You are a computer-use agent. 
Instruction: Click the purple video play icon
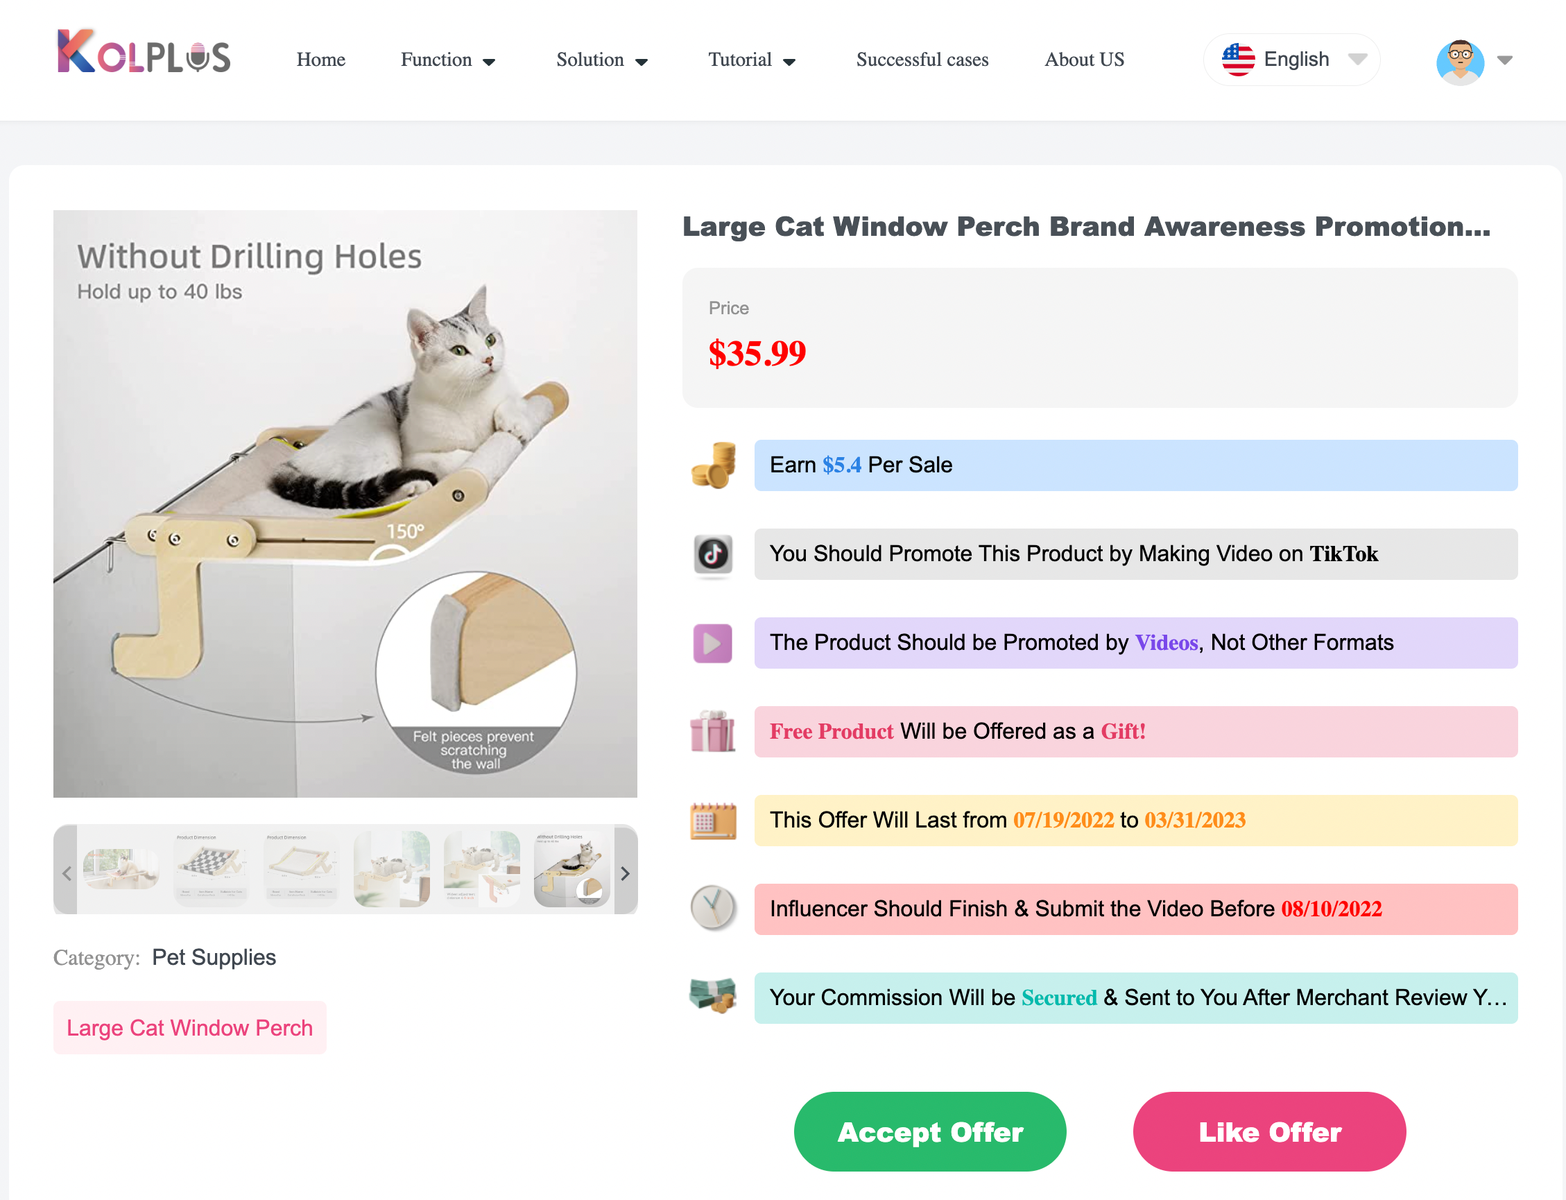713,643
